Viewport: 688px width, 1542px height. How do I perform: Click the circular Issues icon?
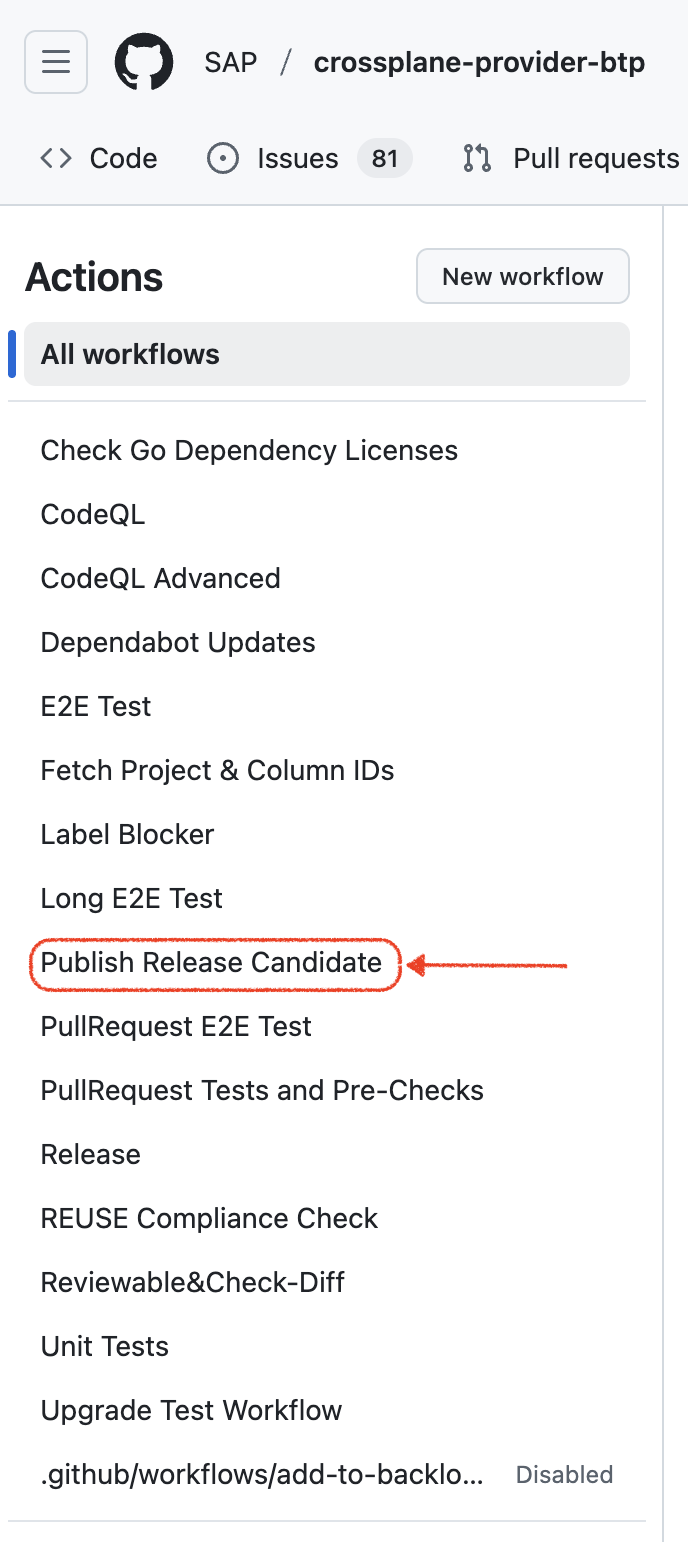coord(222,158)
